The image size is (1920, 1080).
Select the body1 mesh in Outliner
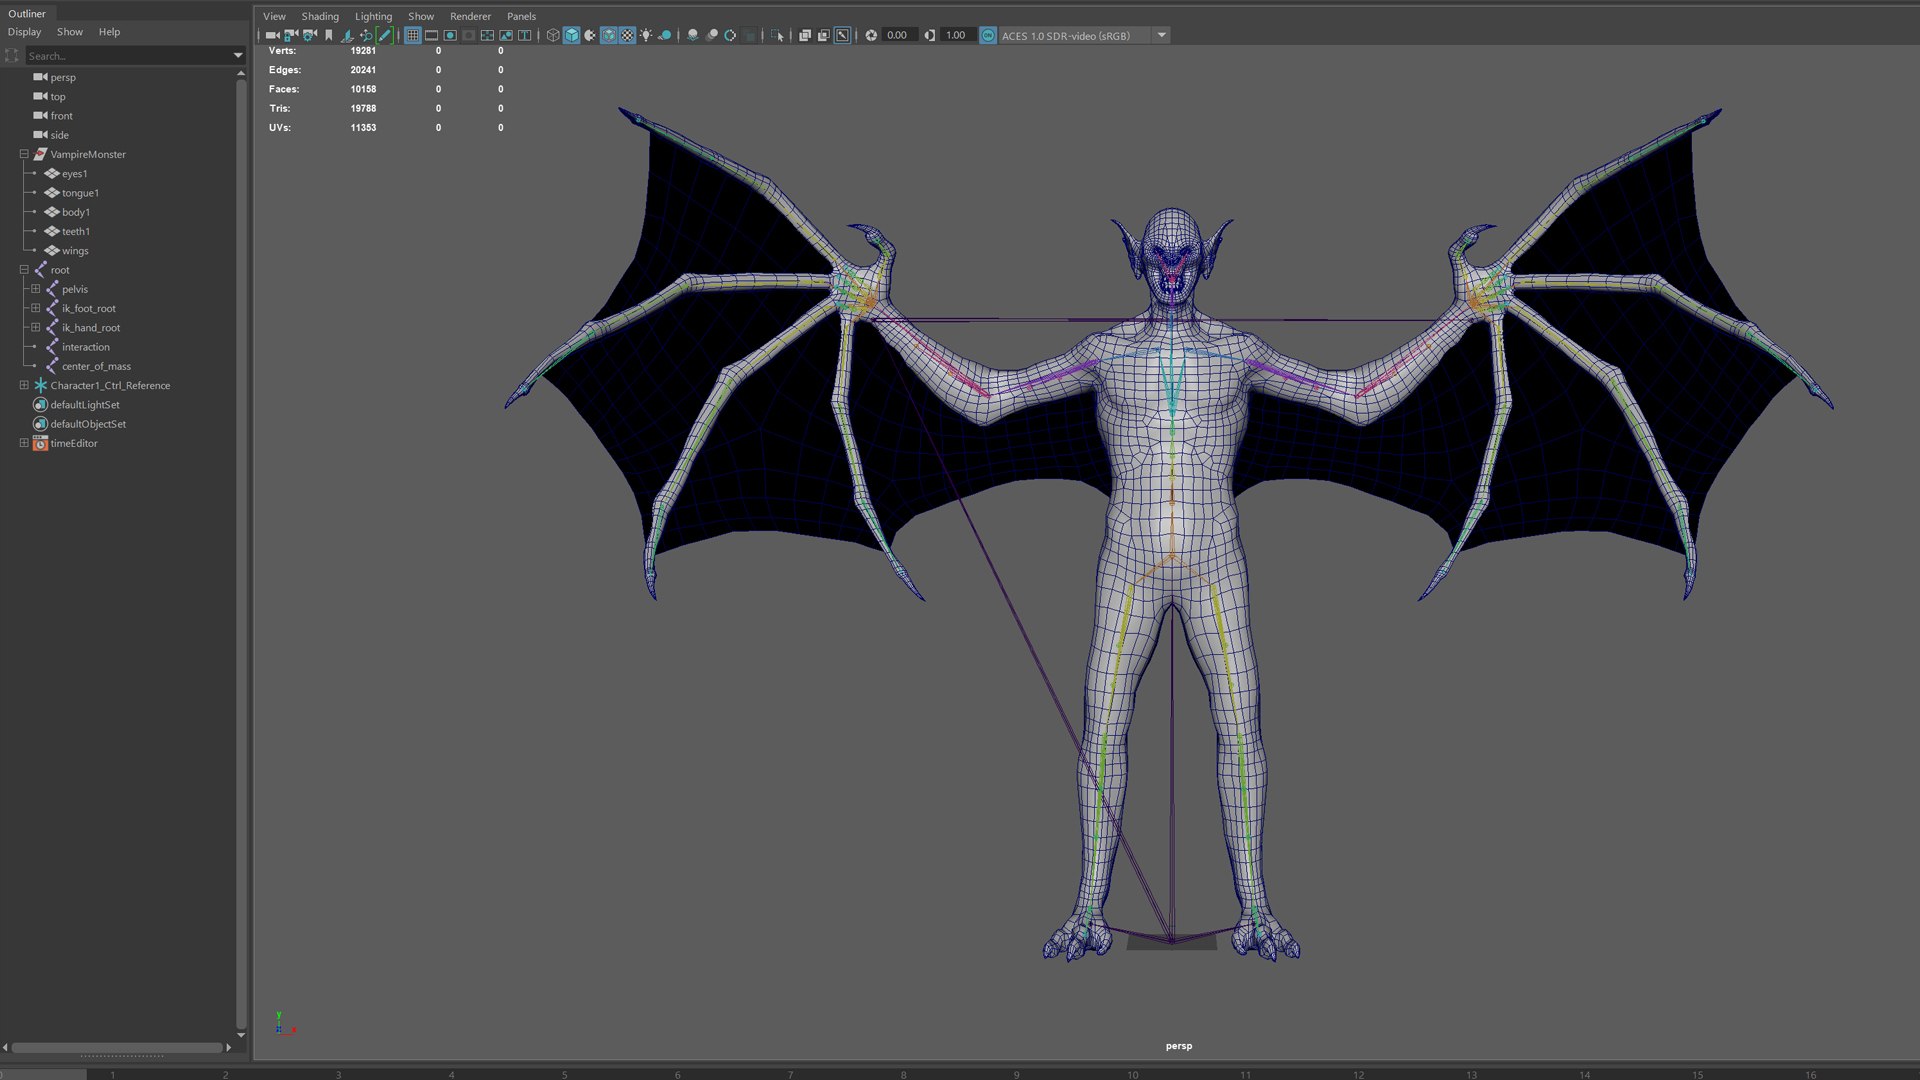tap(76, 212)
